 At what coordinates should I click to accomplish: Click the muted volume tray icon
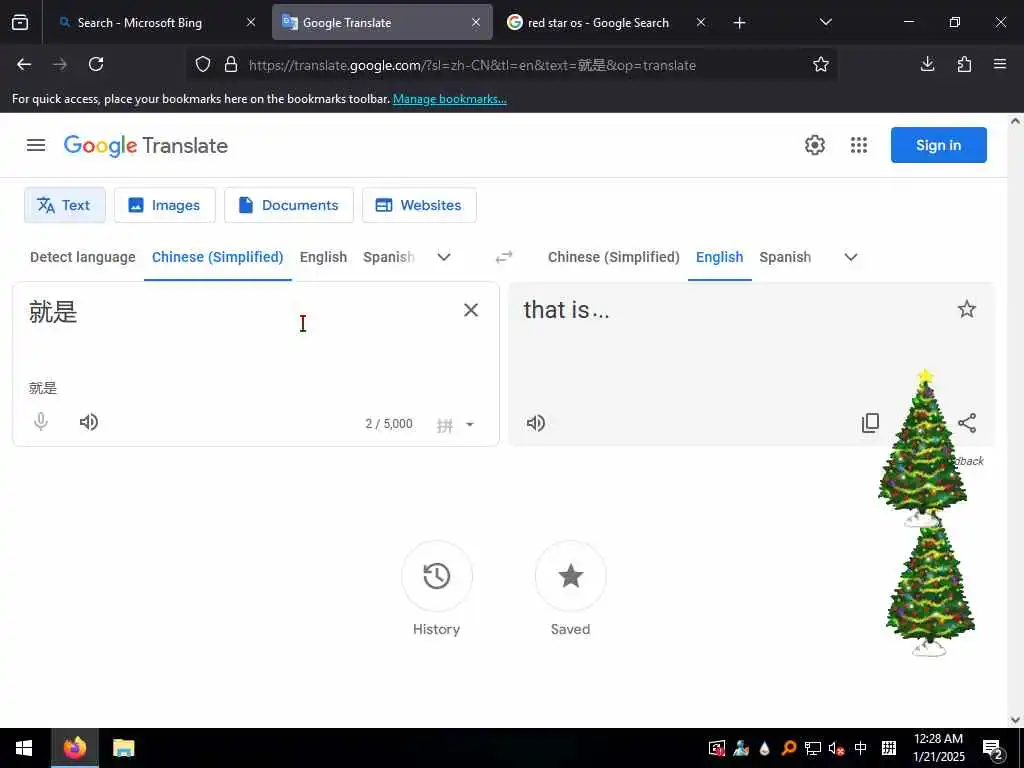[x=836, y=748]
